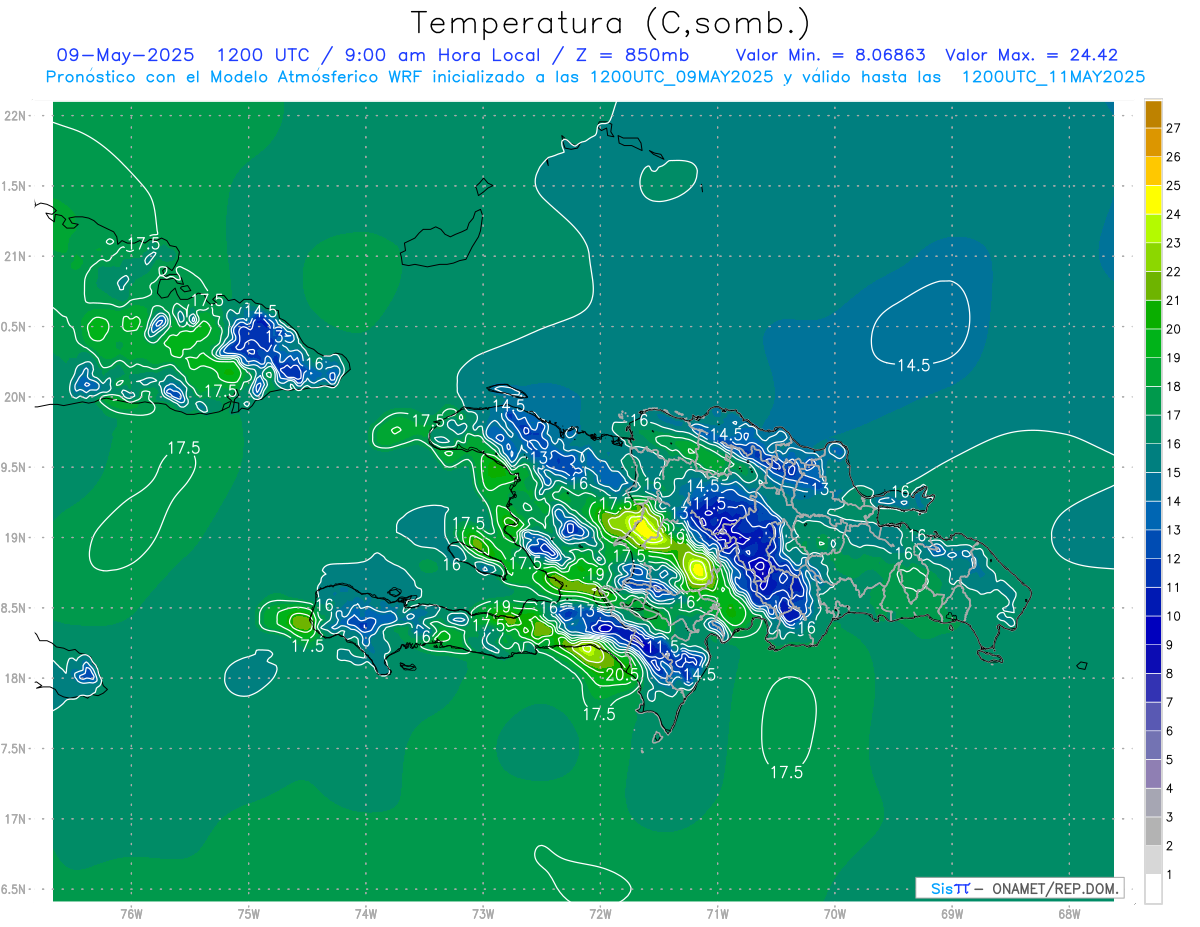Click "1200UTC_09MAY2025" initialization timestamp

coord(681,77)
